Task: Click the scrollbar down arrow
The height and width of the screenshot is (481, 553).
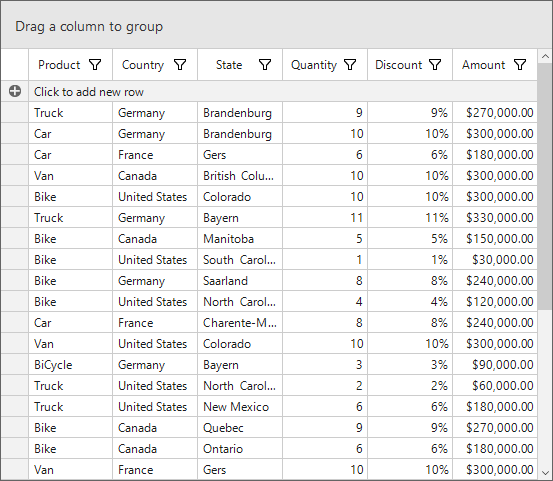Action: [x=545, y=473]
